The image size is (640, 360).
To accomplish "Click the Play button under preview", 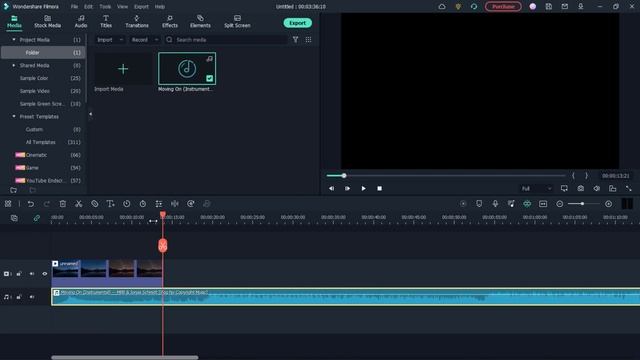I will pos(363,188).
